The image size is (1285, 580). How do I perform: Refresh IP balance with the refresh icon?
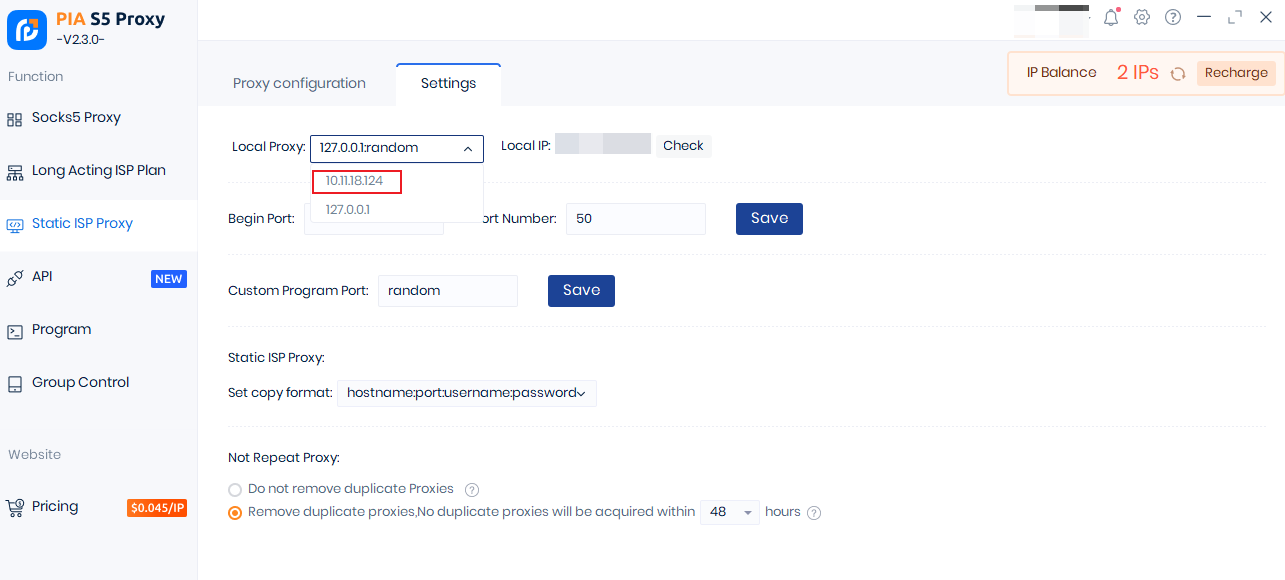tap(1178, 73)
